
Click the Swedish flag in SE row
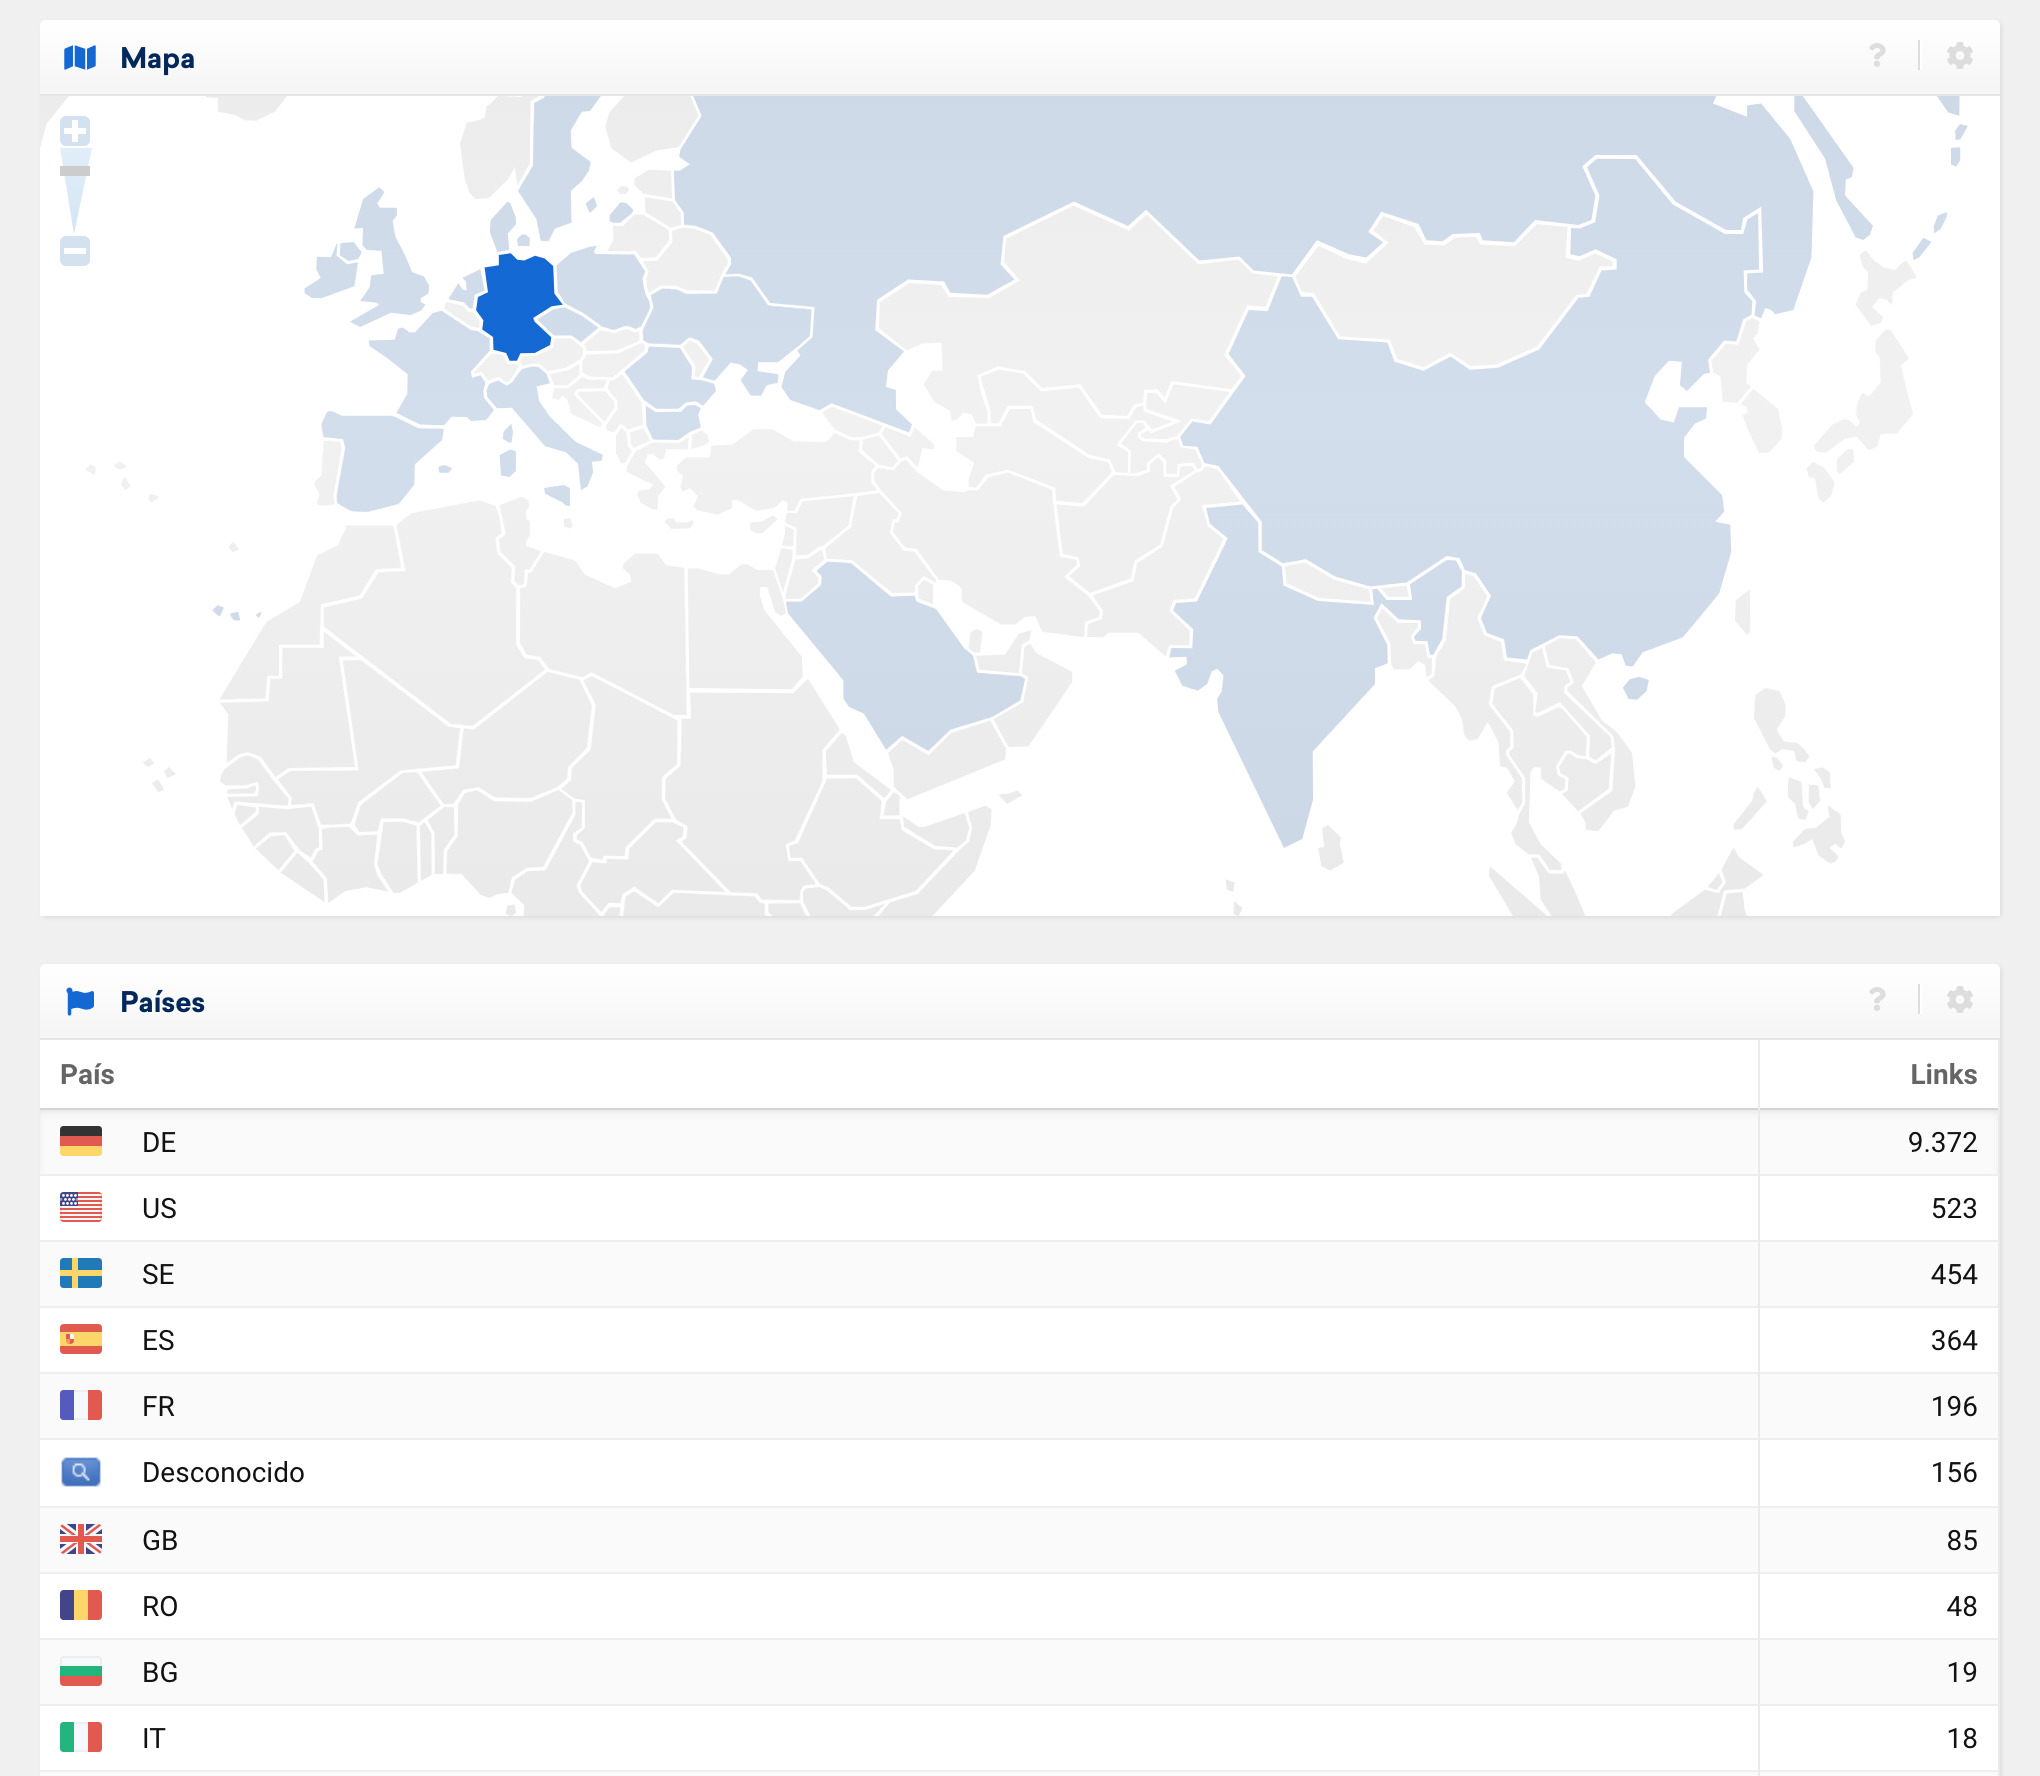point(81,1274)
